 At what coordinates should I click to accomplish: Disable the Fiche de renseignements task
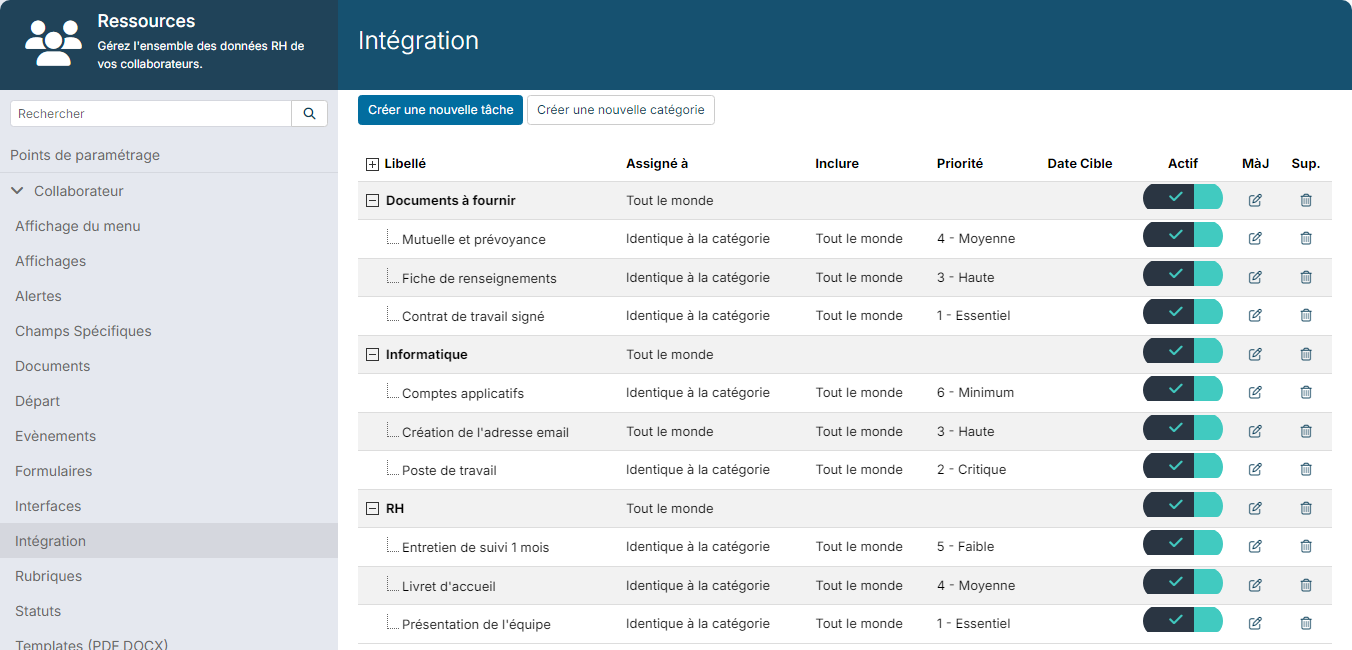point(1183,274)
